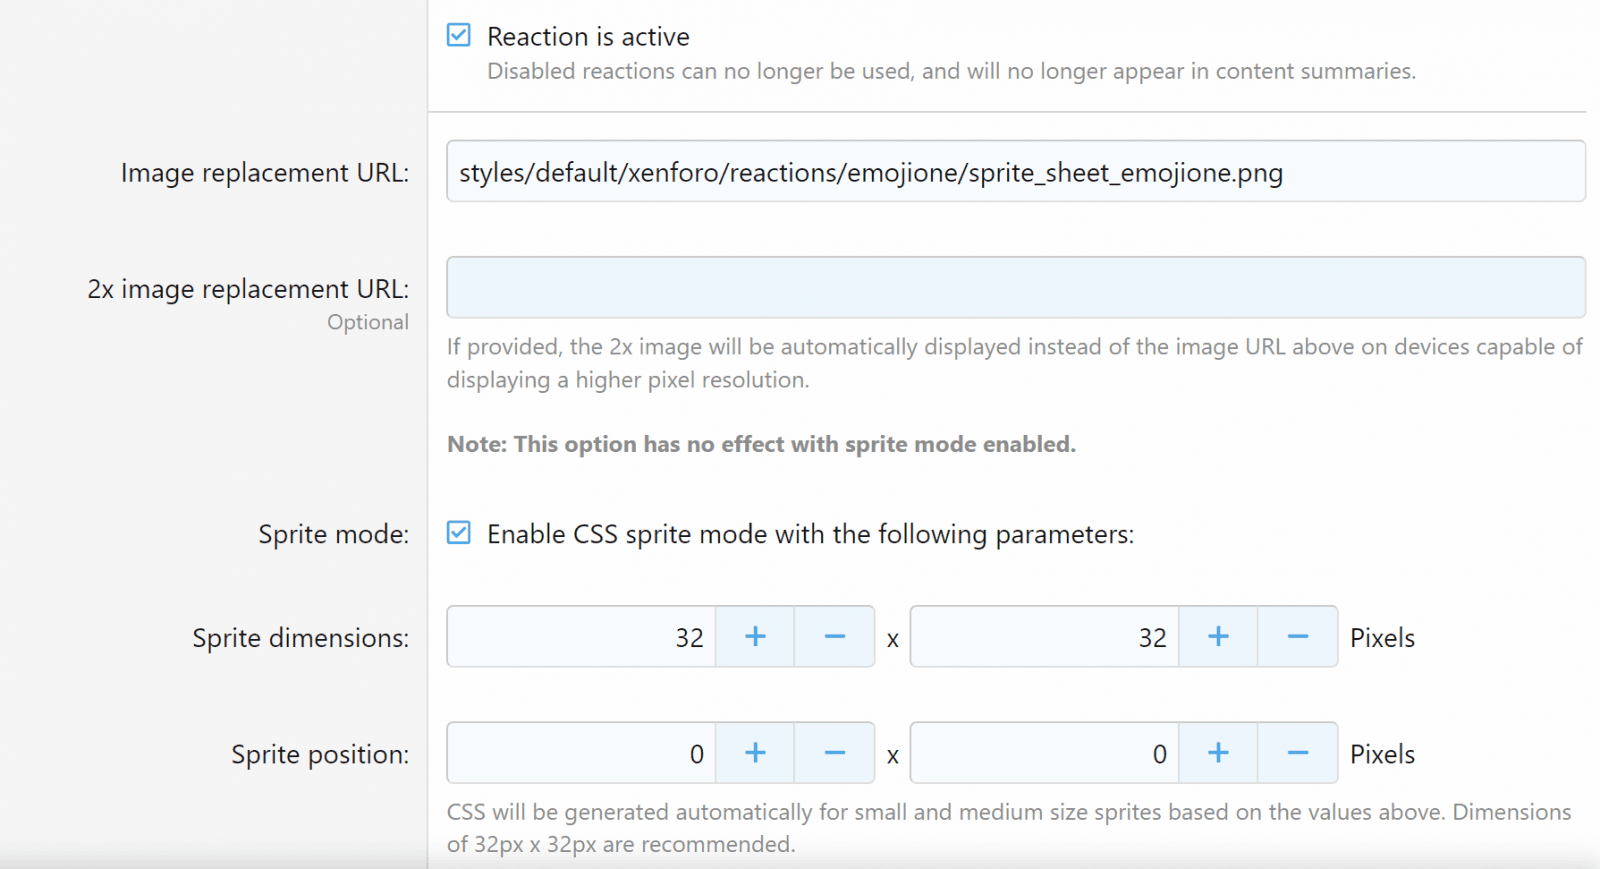Increase sprite height with plus icon

click(x=1218, y=637)
